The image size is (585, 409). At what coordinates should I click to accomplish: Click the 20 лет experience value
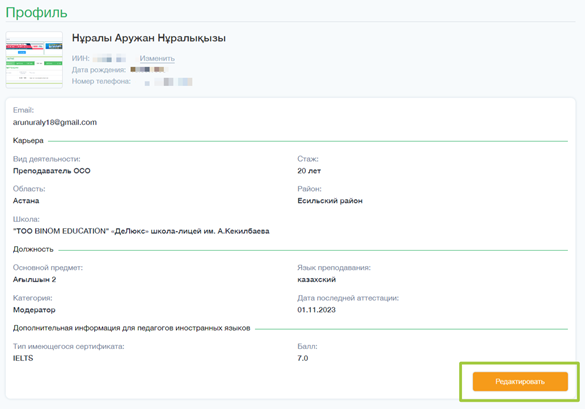(x=309, y=171)
